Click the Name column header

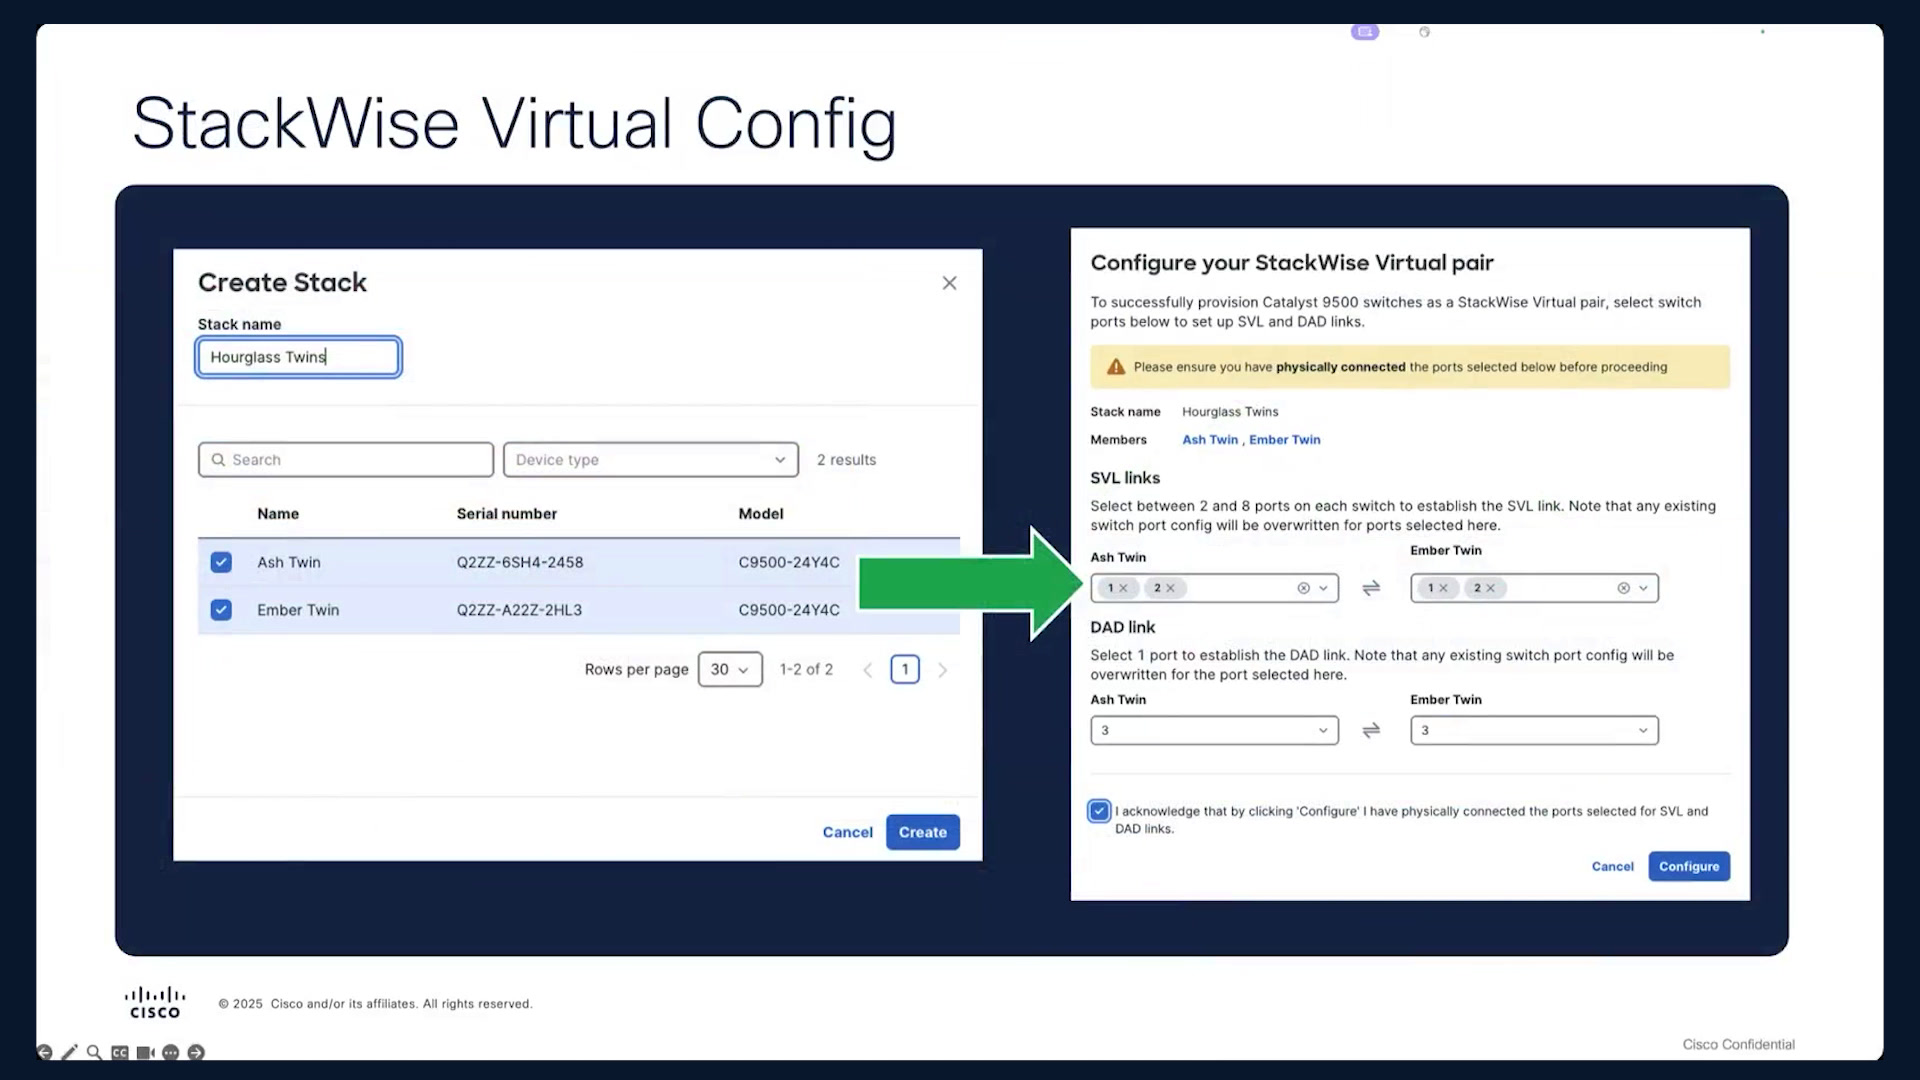click(278, 514)
